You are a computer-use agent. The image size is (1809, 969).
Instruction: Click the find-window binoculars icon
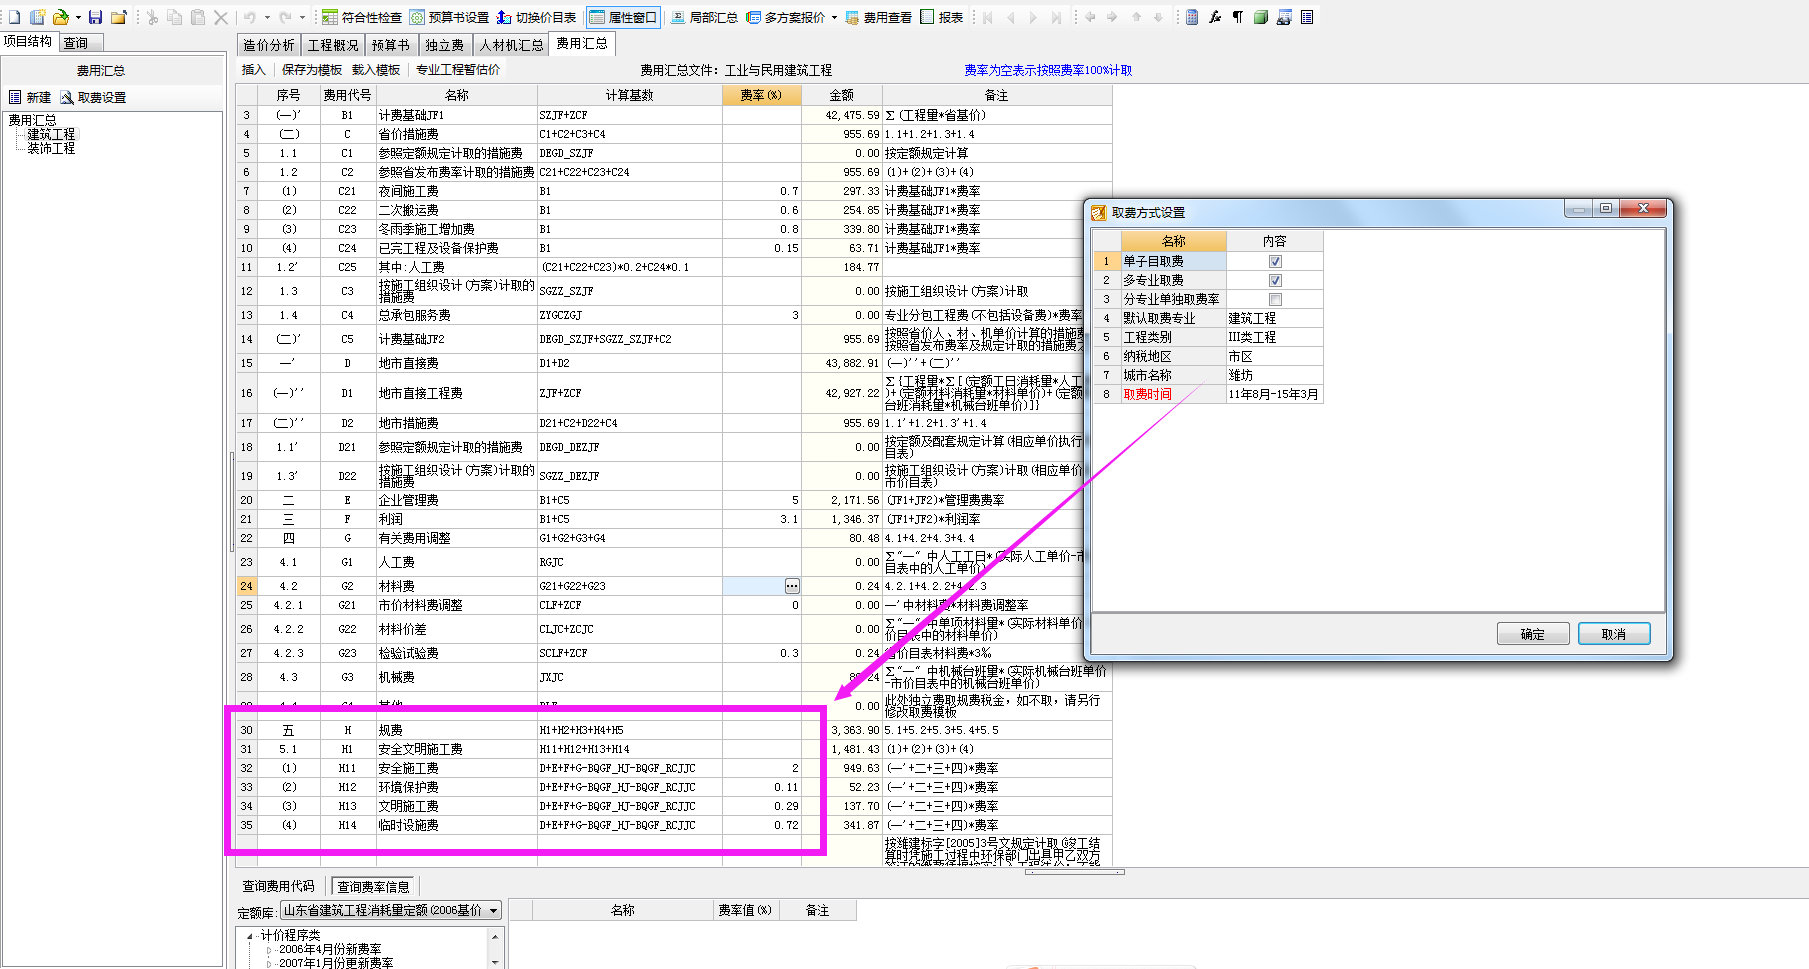(x=1284, y=17)
